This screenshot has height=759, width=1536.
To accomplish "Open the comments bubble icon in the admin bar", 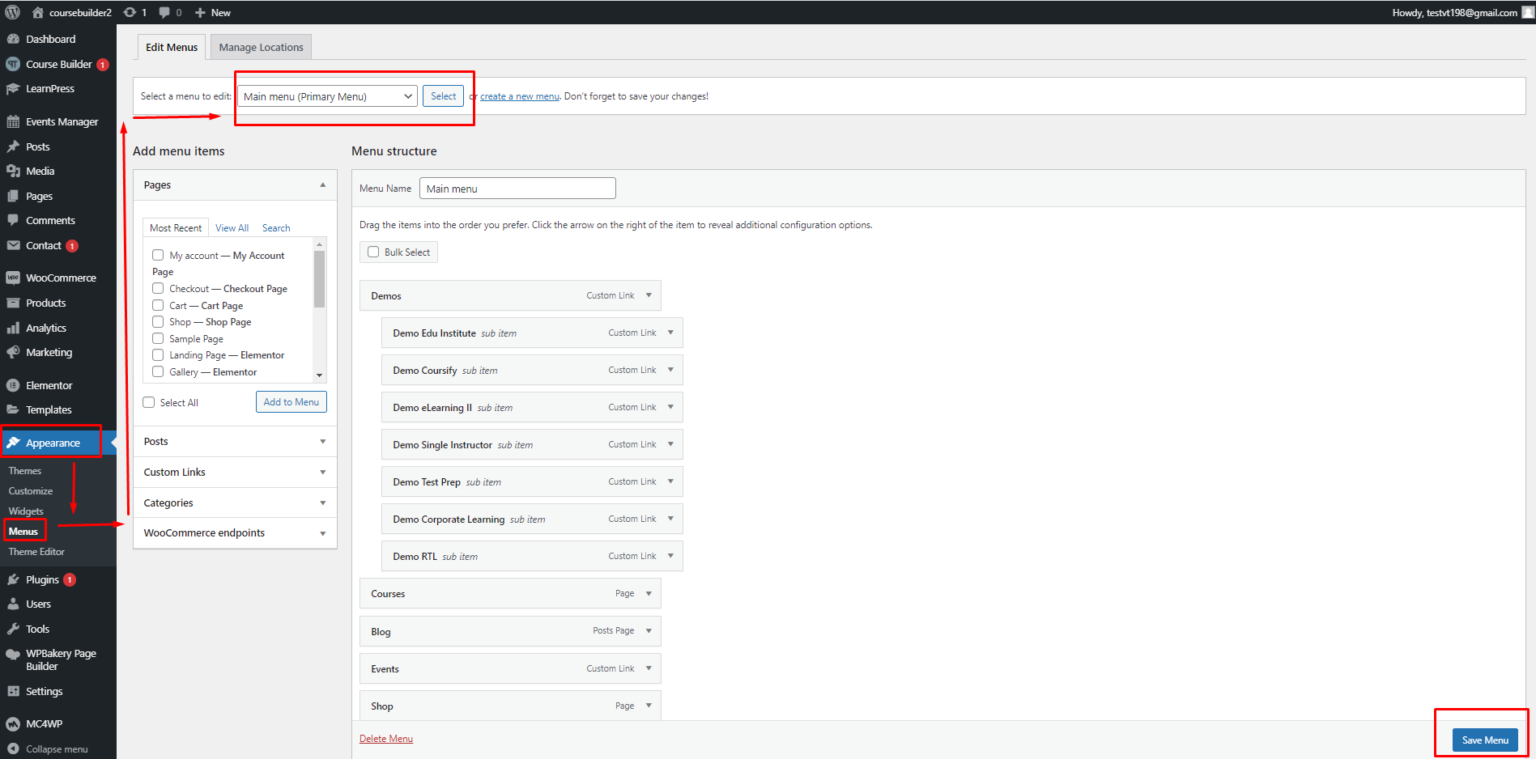I will point(164,12).
